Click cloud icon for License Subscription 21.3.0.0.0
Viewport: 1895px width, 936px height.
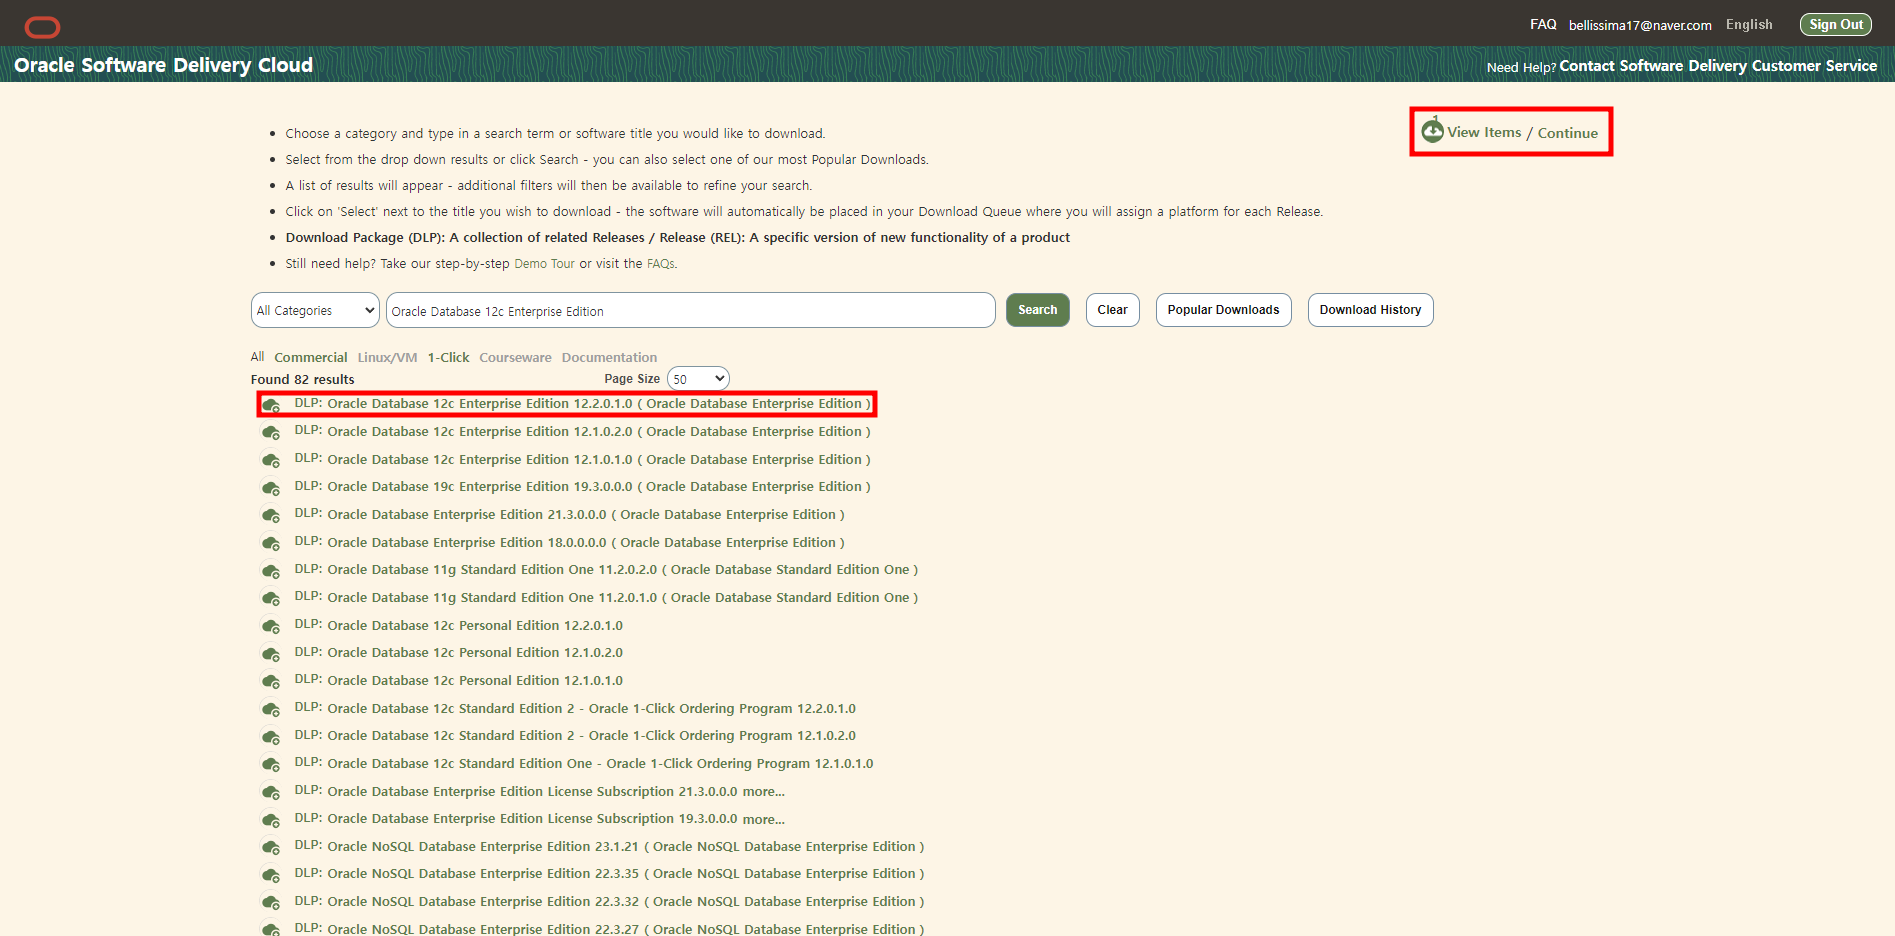coord(270,793)
